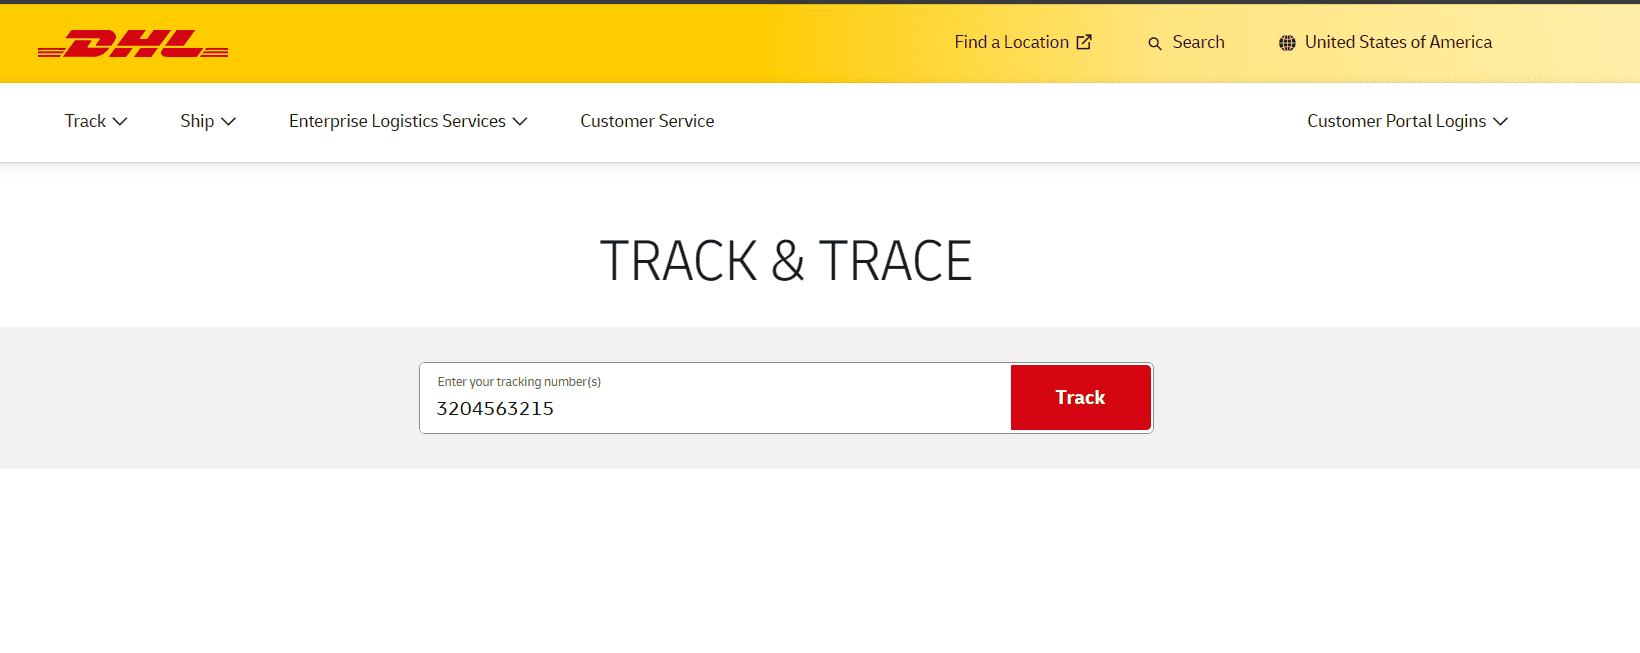Expand the Enterprise Logistics Services chevron
1640x653 pixels.
coord(520,121)
